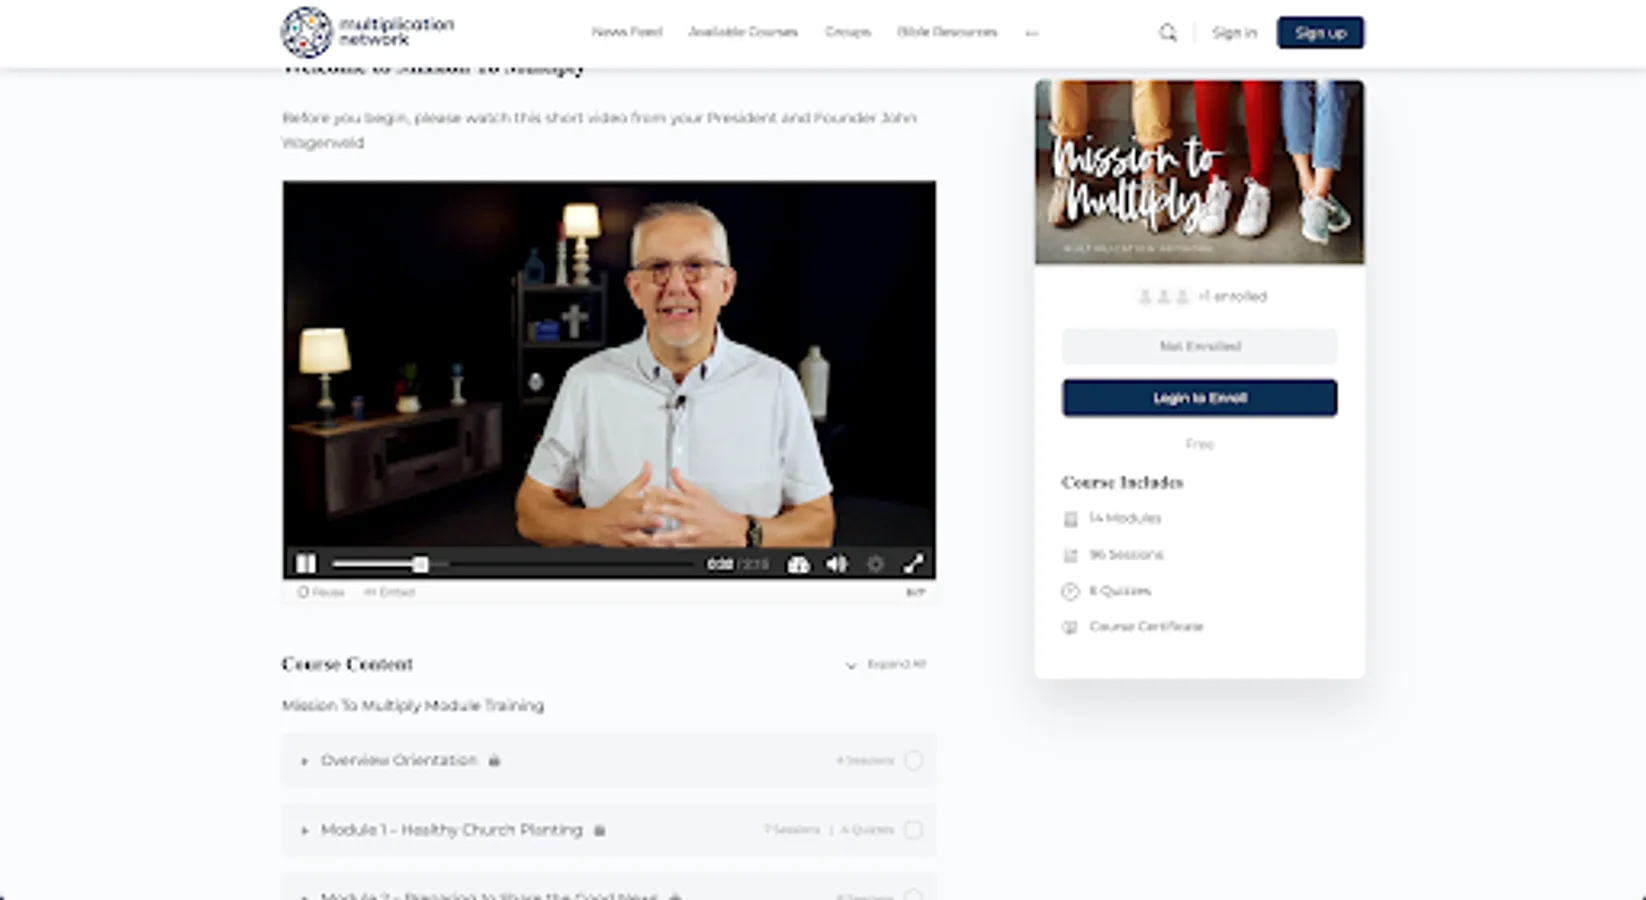Click the Sign up button
1646x900 pixels.
[1320, 33]
